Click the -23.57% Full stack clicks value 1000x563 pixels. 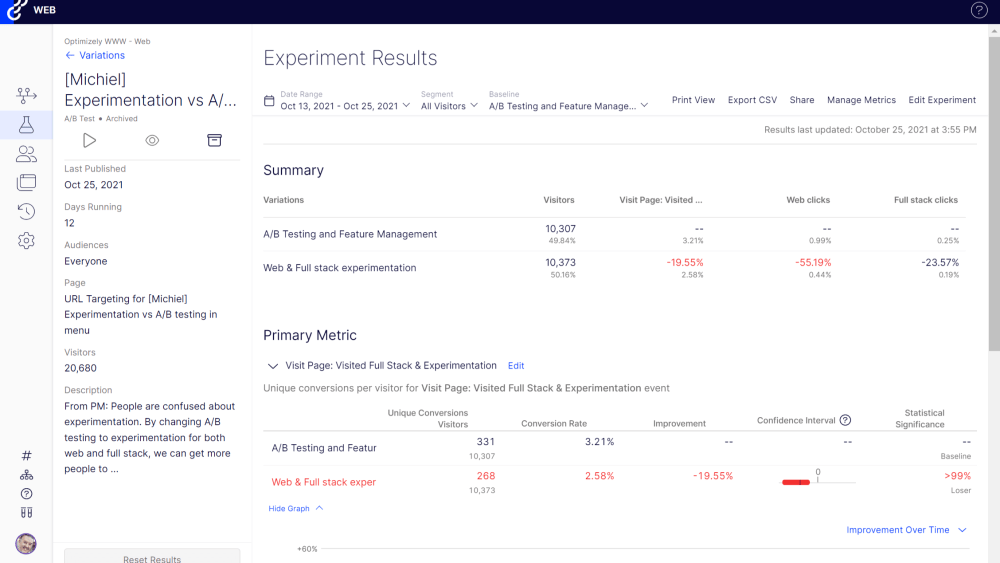pos(940,263)
